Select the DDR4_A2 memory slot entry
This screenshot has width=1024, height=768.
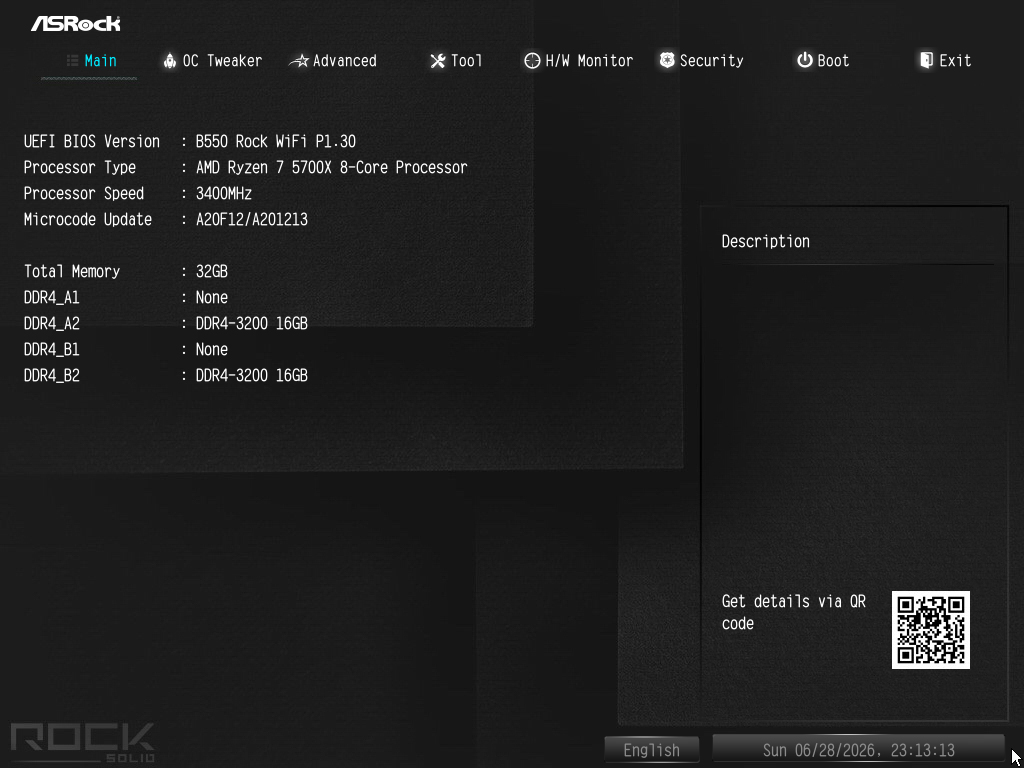point(166,324)
